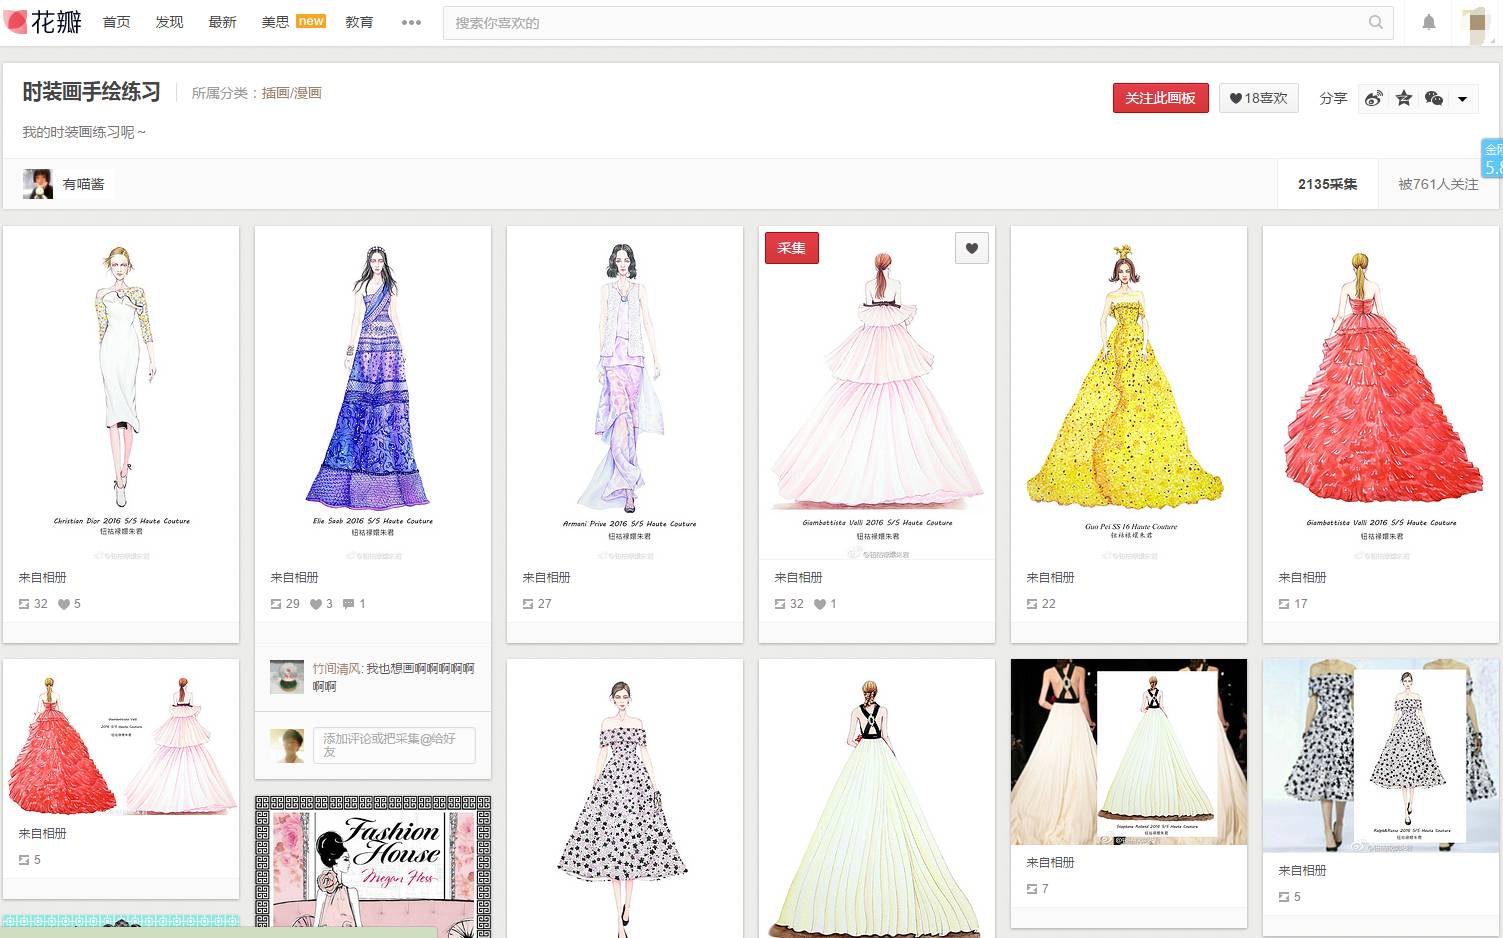Screen dimensions: 1503x938
Task: Focus the 添加评论 comment input box
Action: click(394, 745)
